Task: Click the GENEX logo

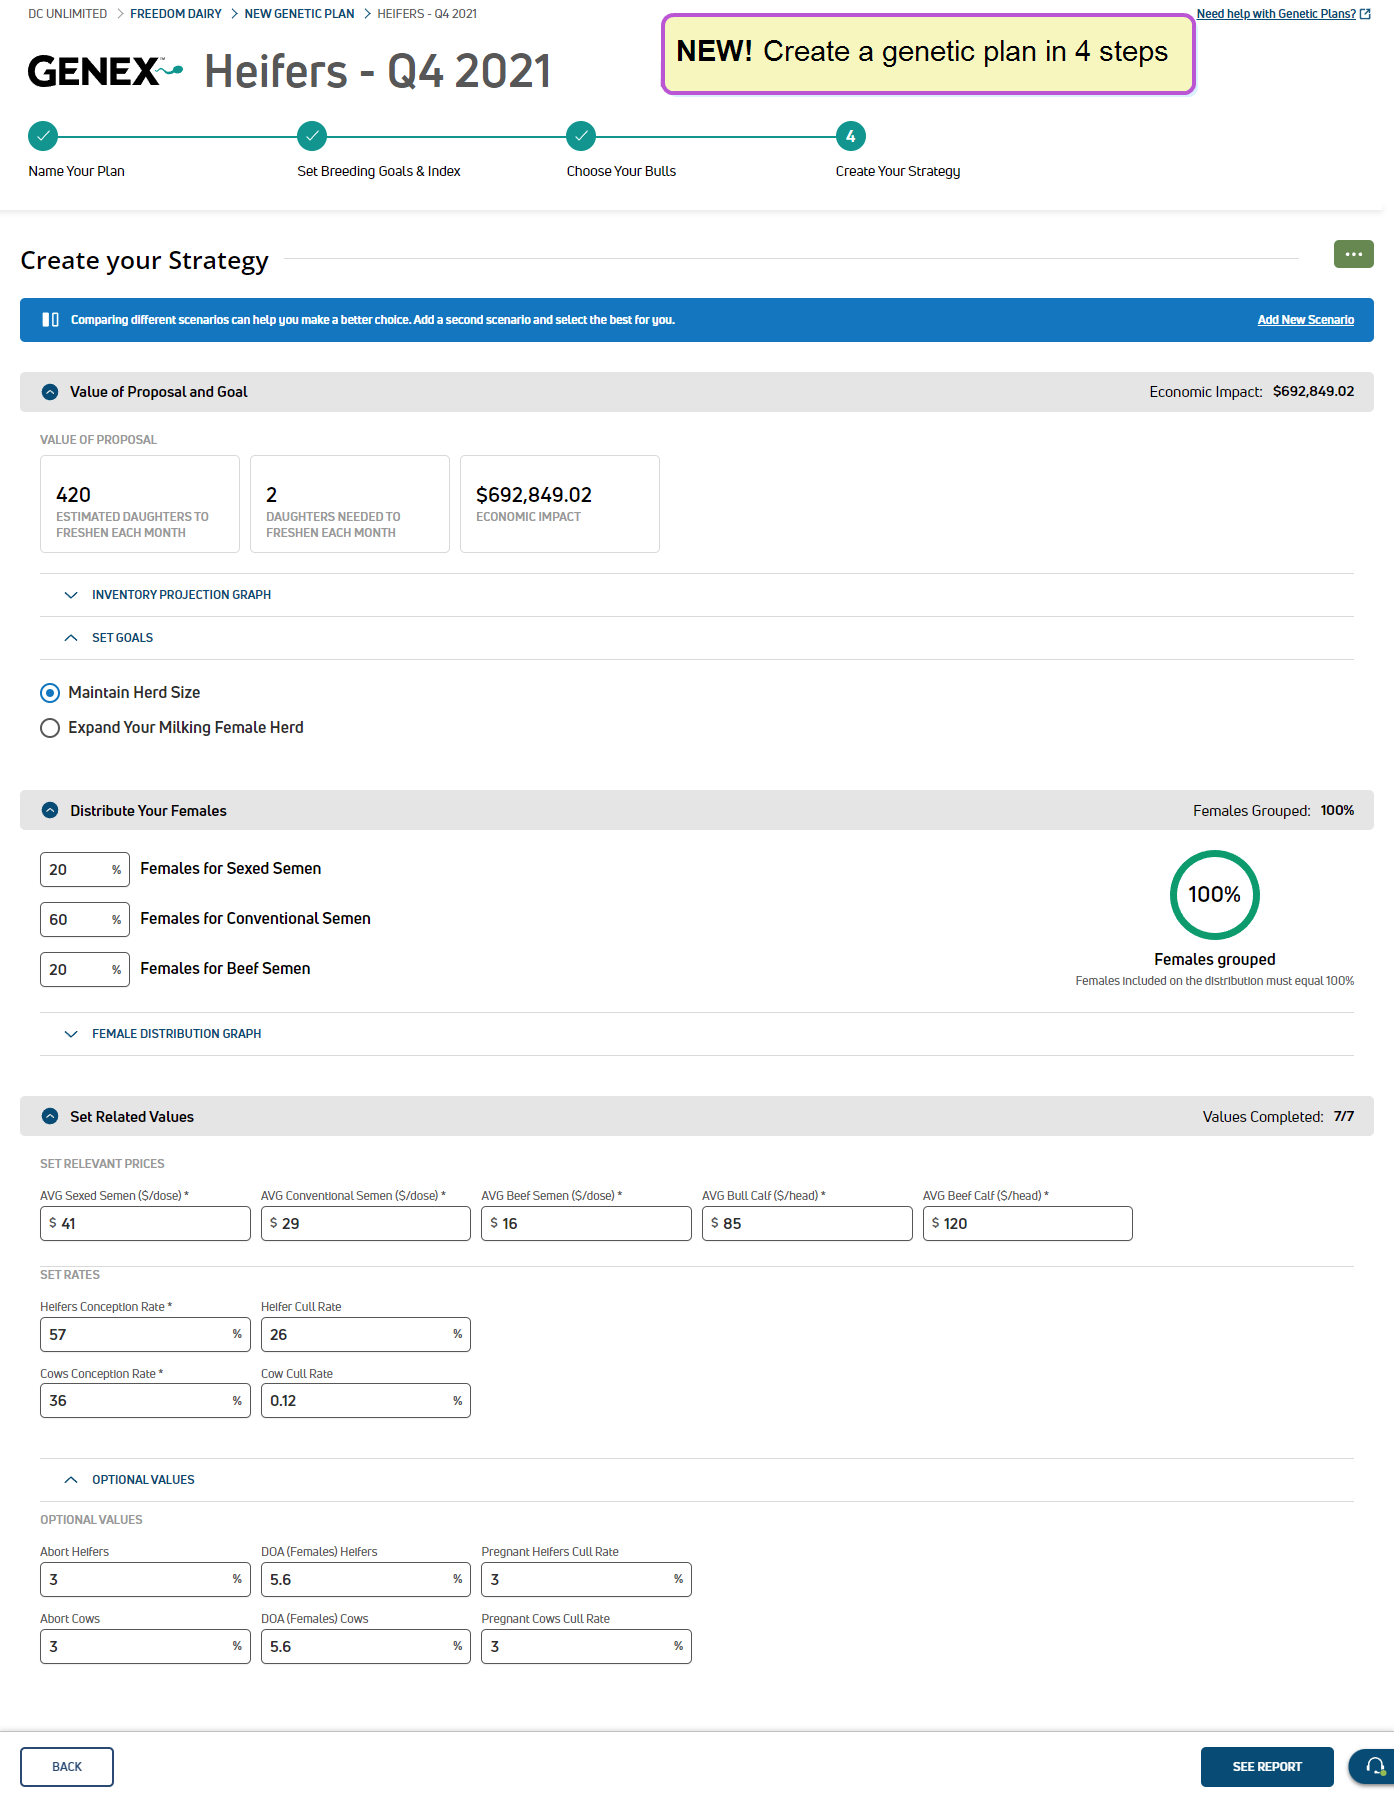Action: 104,71
